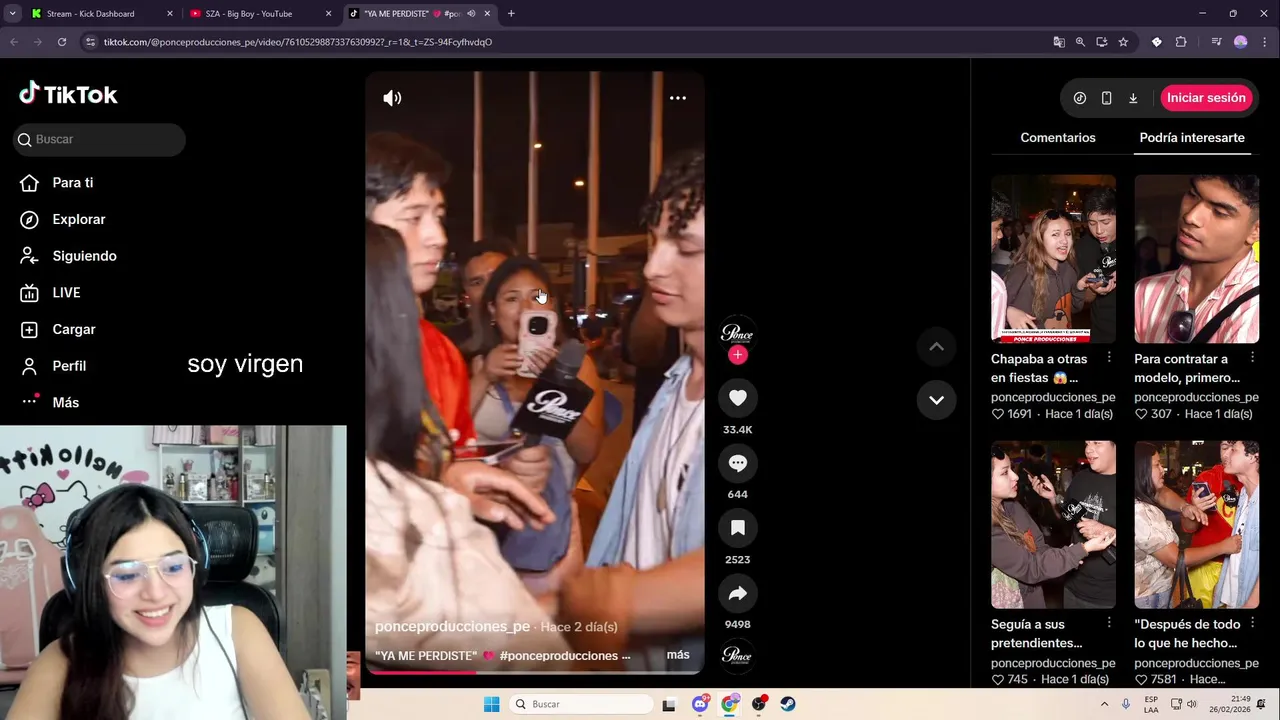Image resolution: width=1280 pixels, height=720 pixels.
Task: Like the 'Después de todo' video (7581)
Action: coord(1141,679)
